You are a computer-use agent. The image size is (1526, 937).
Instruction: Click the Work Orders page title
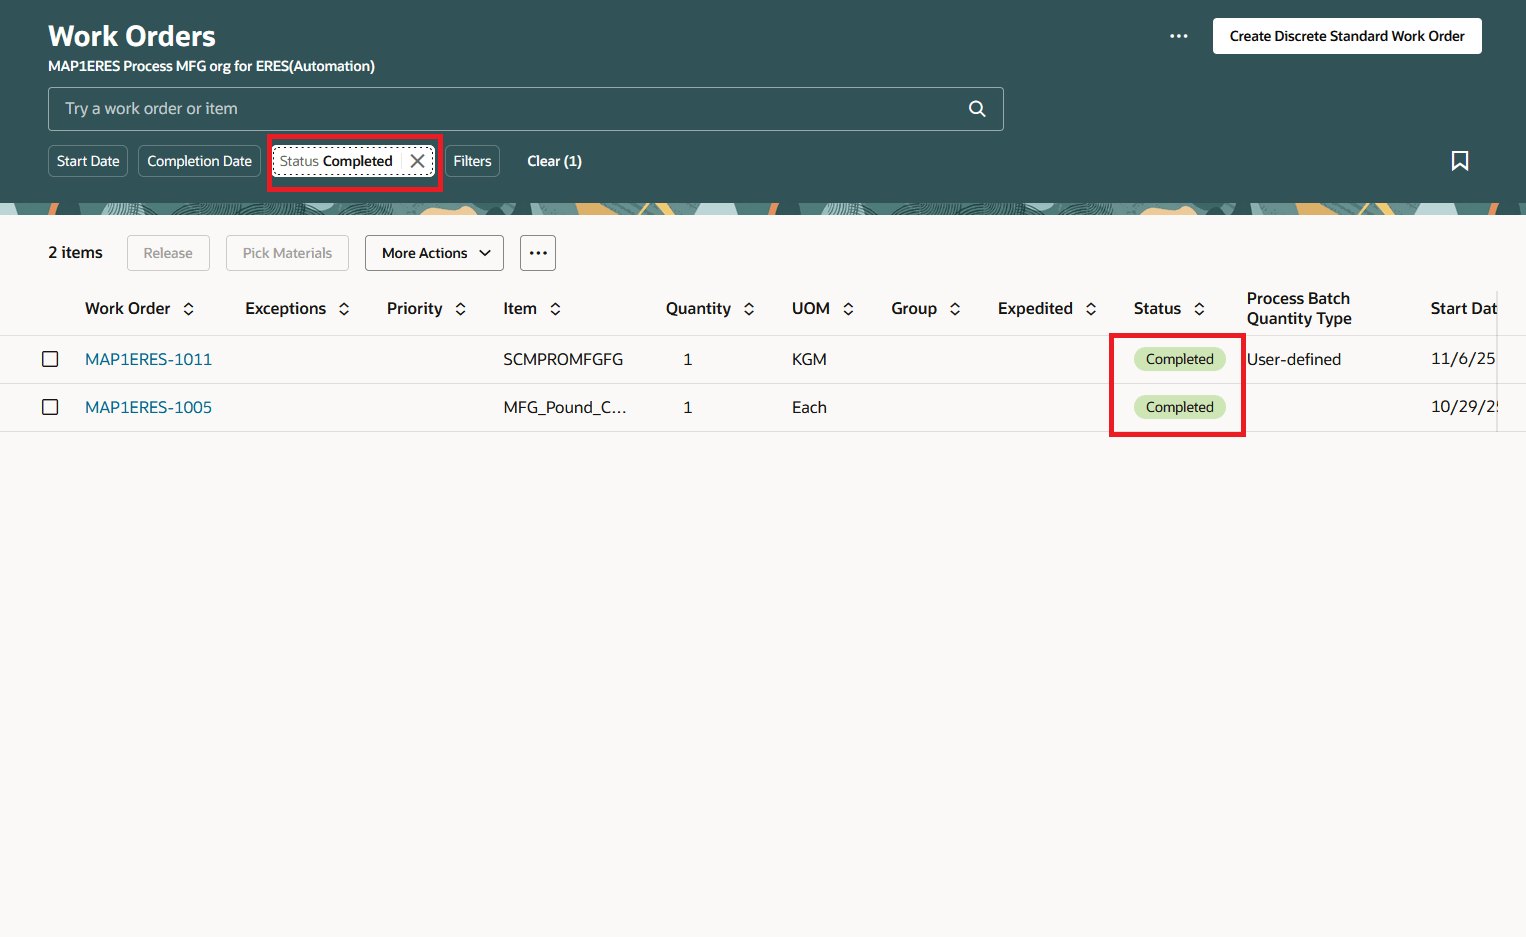[x=132, y=36]
